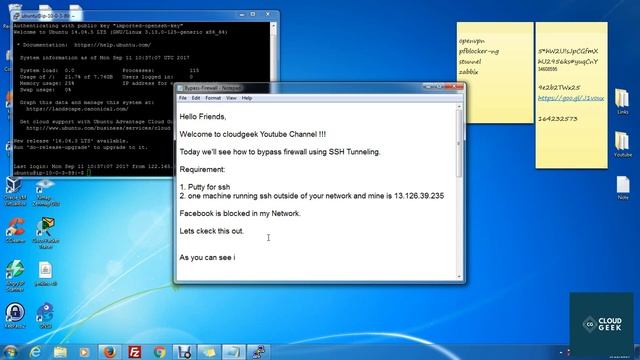The height and width of the screenshot is (360, 640).
Task: Click '1. Putty for ssh' line
Action: [x=205, y=187]
